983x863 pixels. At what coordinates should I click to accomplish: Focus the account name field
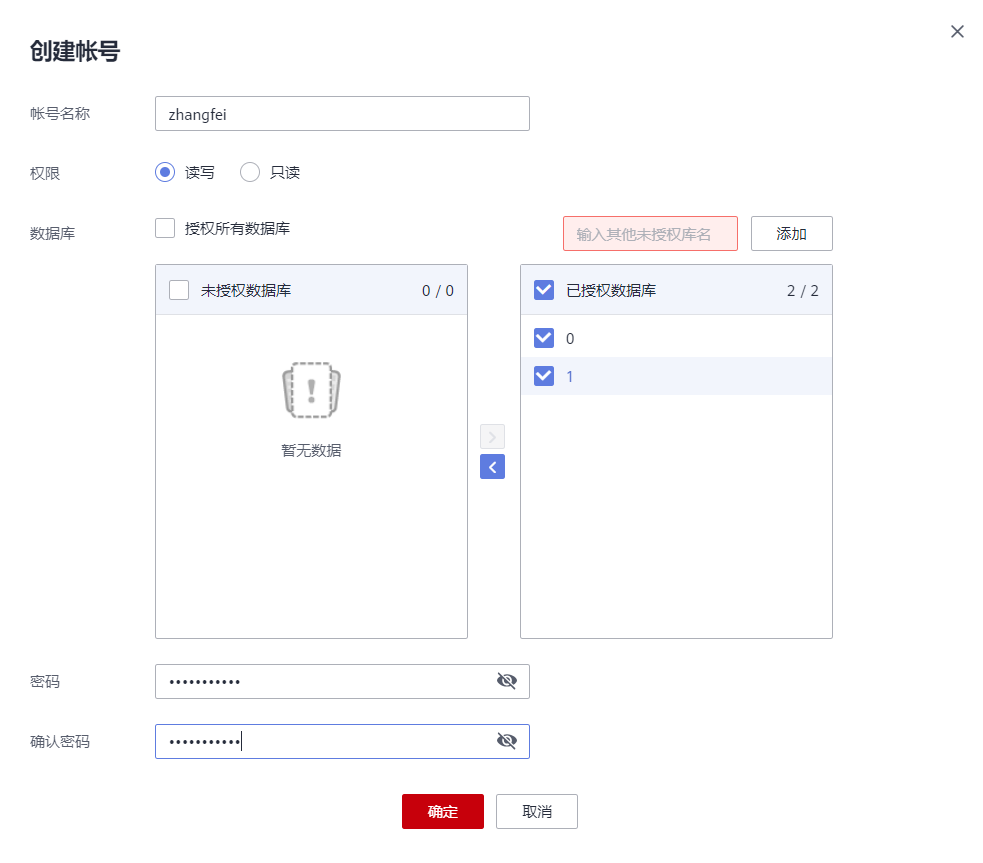pos(342,114)
